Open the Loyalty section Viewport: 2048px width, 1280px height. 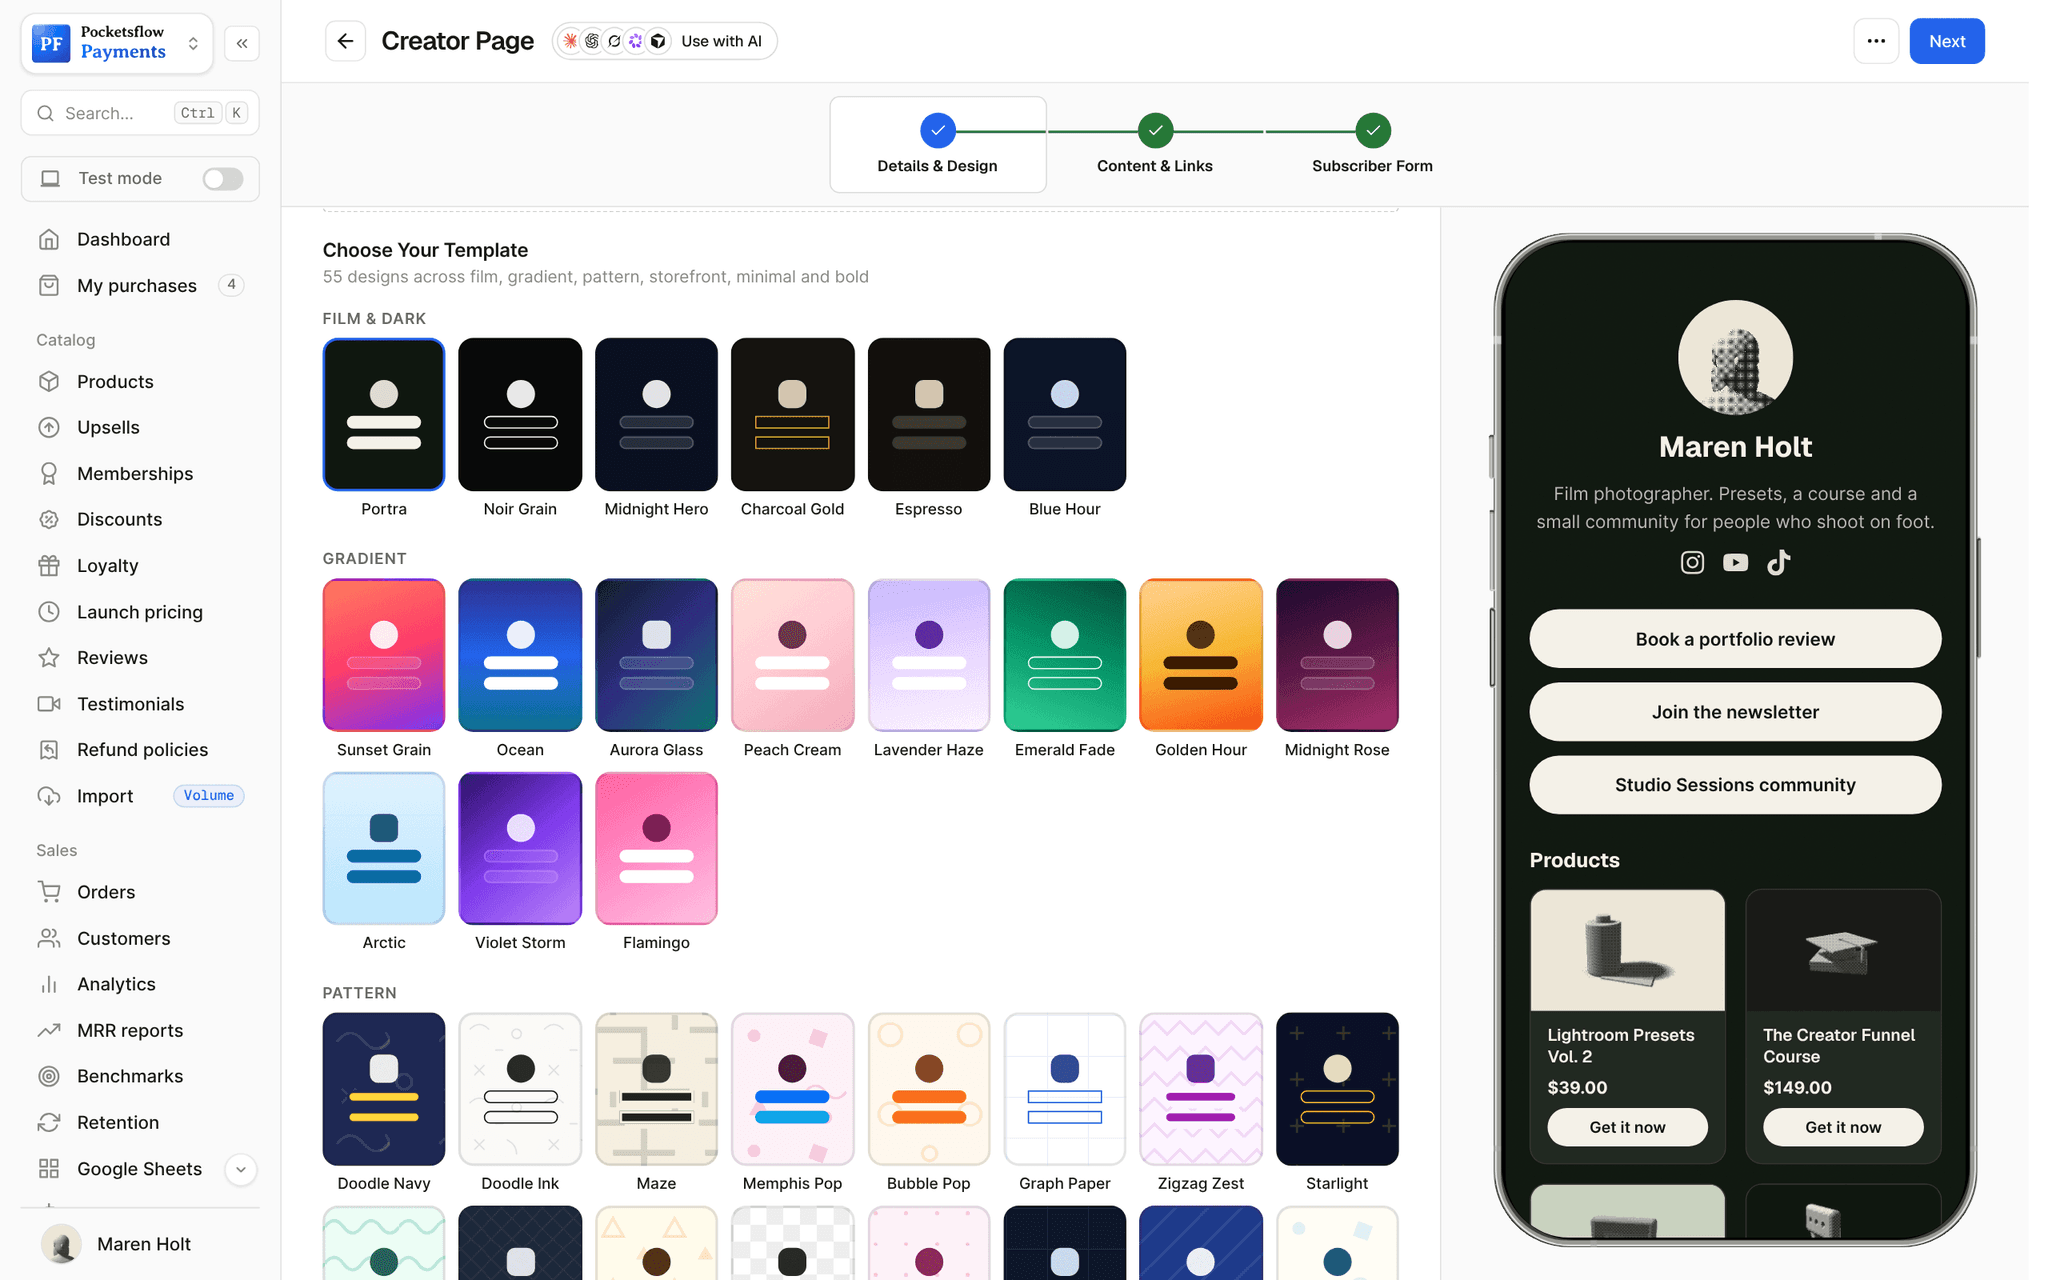(x=140, y=565)
